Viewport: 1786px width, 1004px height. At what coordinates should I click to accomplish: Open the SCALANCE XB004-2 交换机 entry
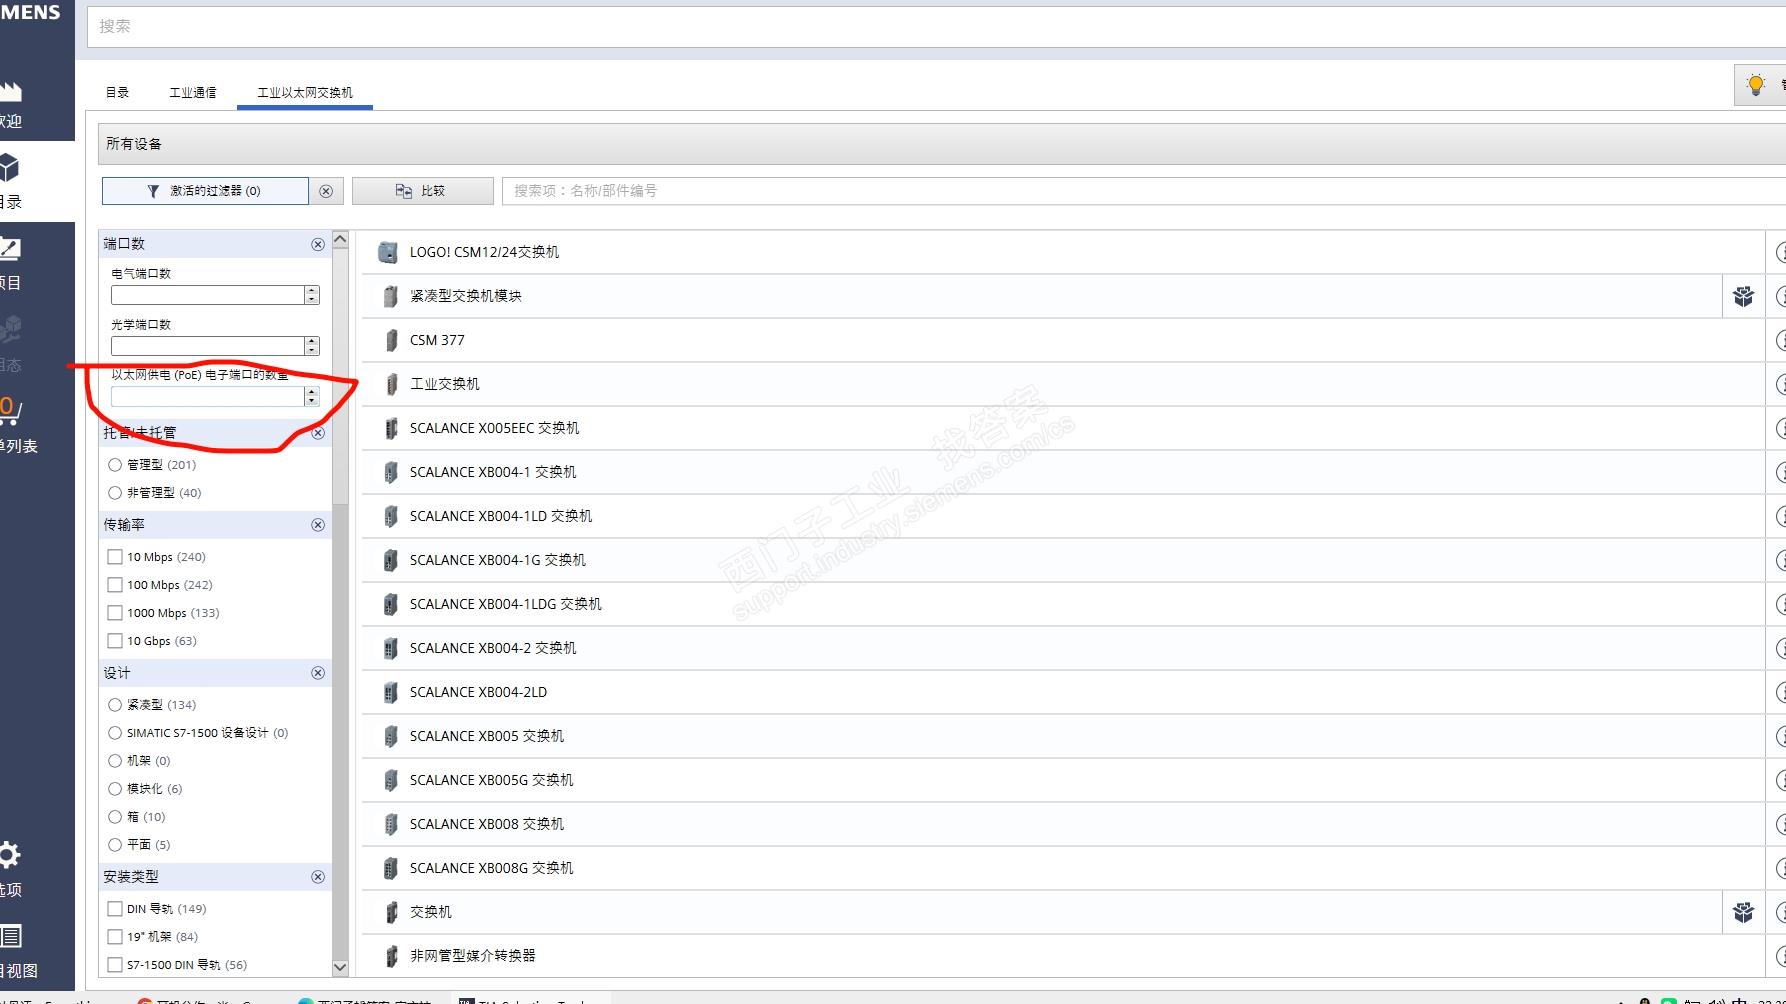(1062, 648)
